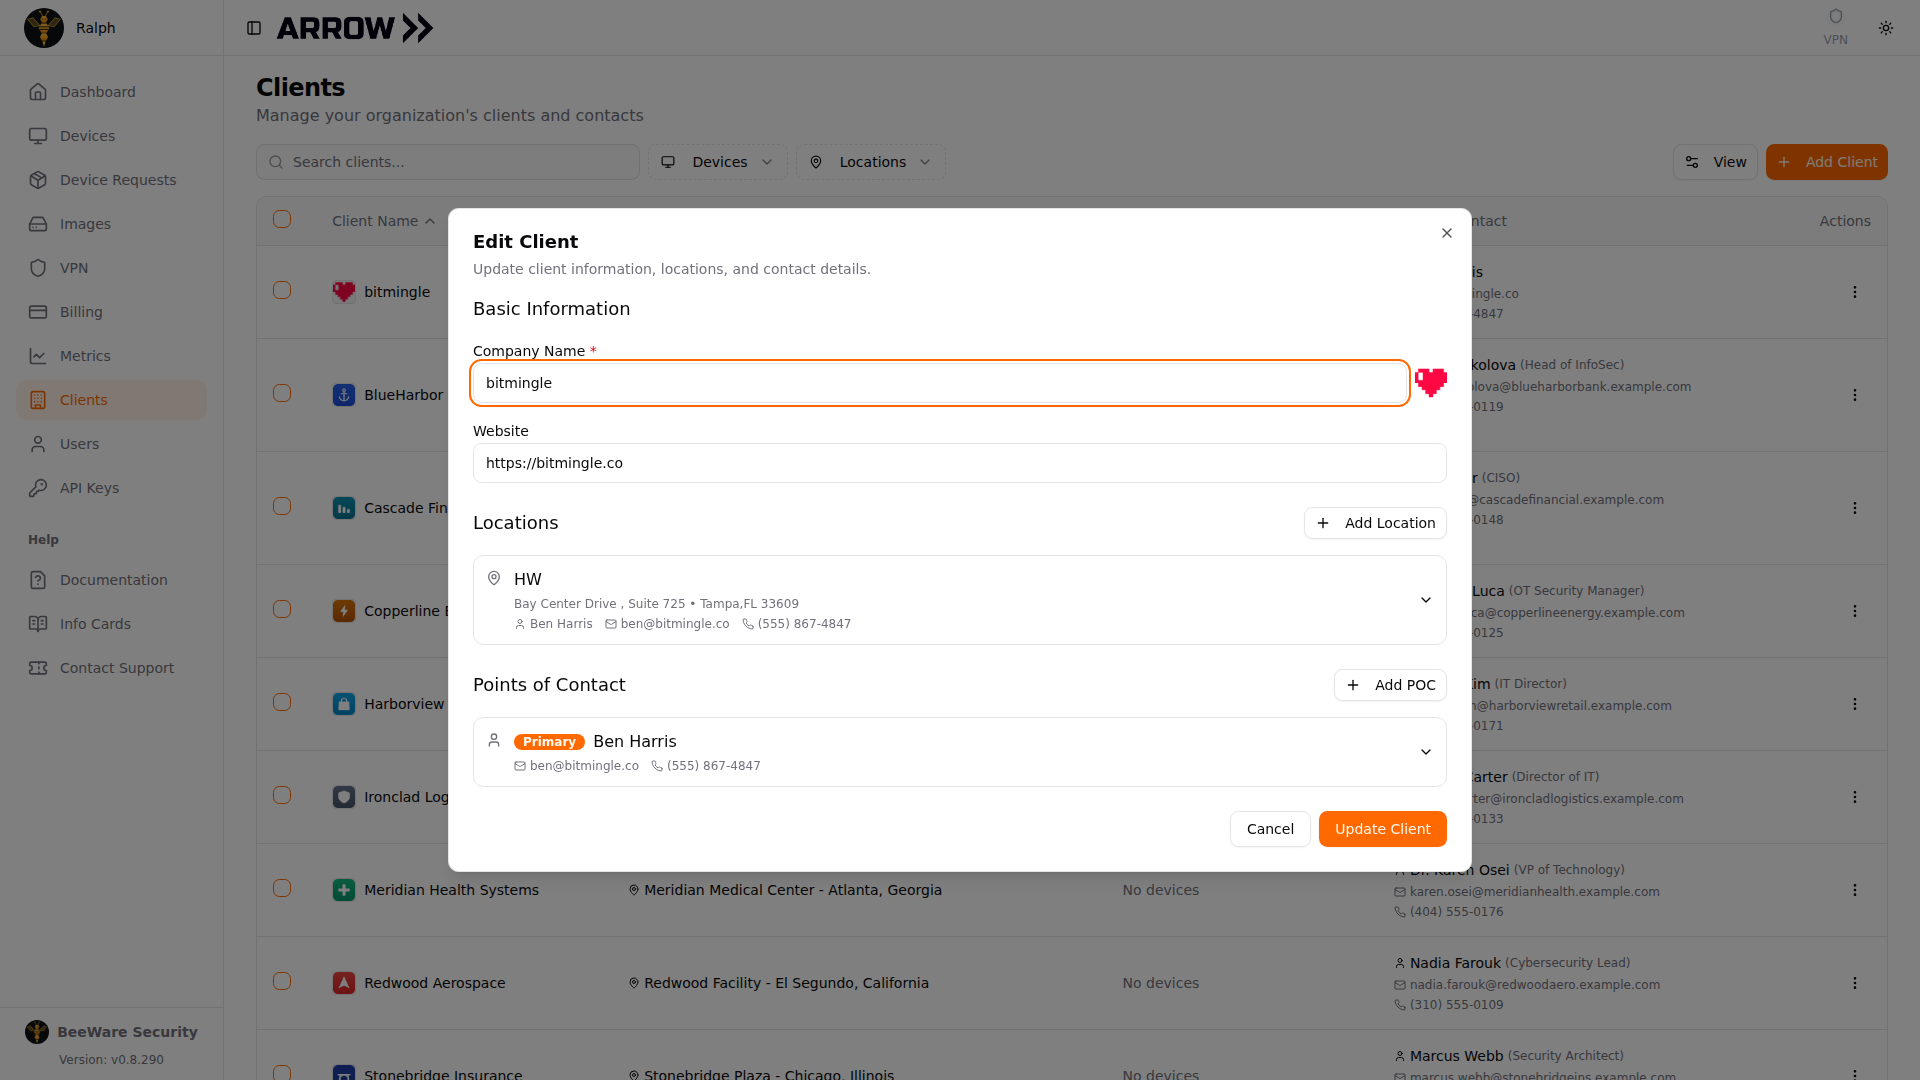The width and height of the screenshot is (1920, 1080).
Task: Click the Ironclad shield icon
Action: click(x=344, y=797)
